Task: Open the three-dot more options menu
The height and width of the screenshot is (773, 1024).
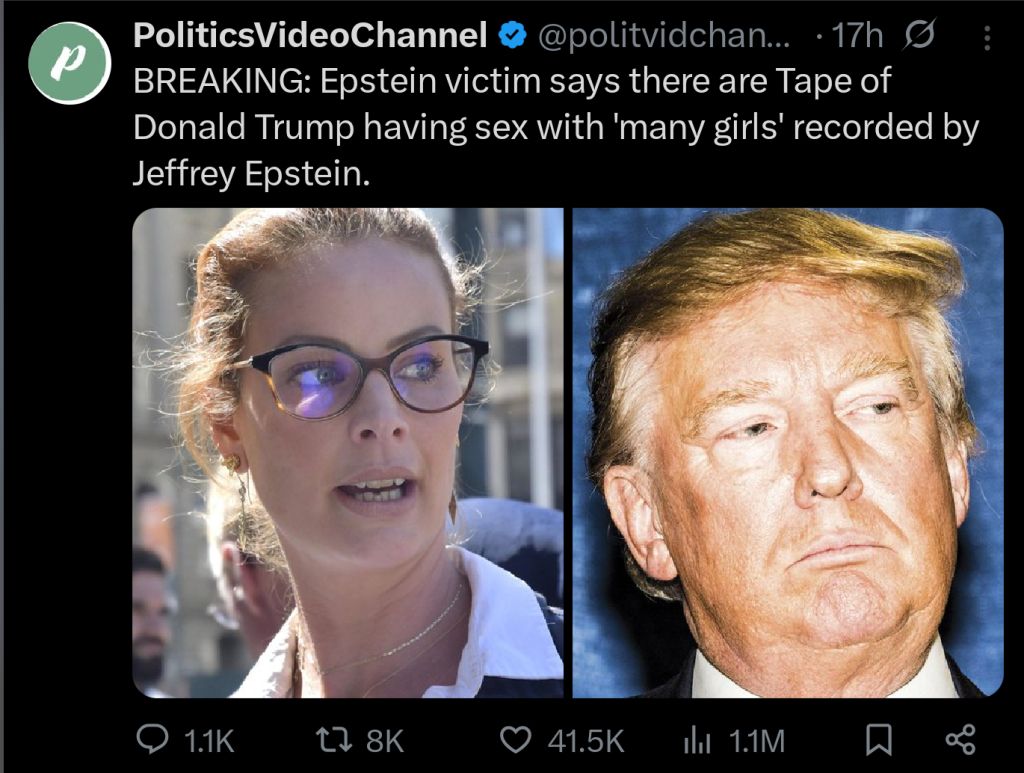Action: [x=987, y=37]
